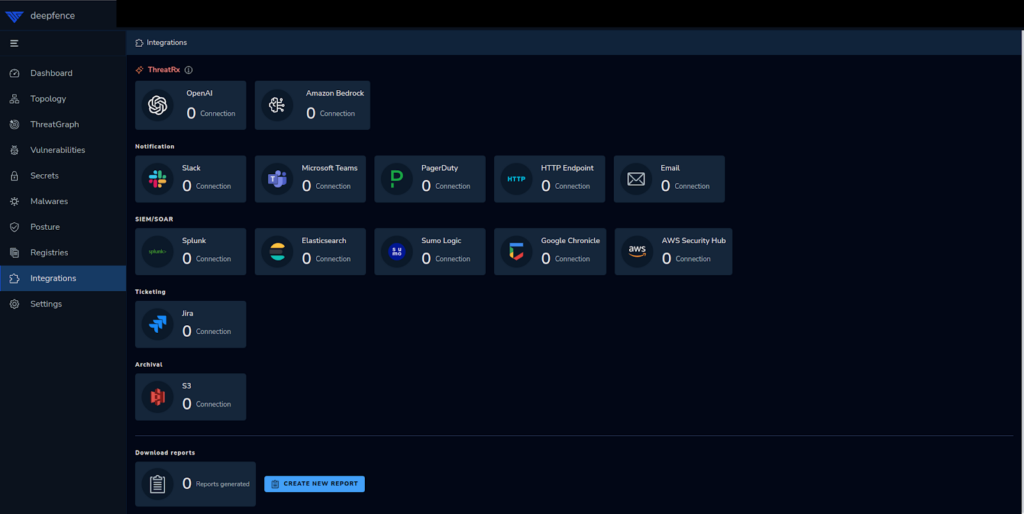Open Settings from the sidebar
Screen dimensions: 1024x514
click(63, 304)
